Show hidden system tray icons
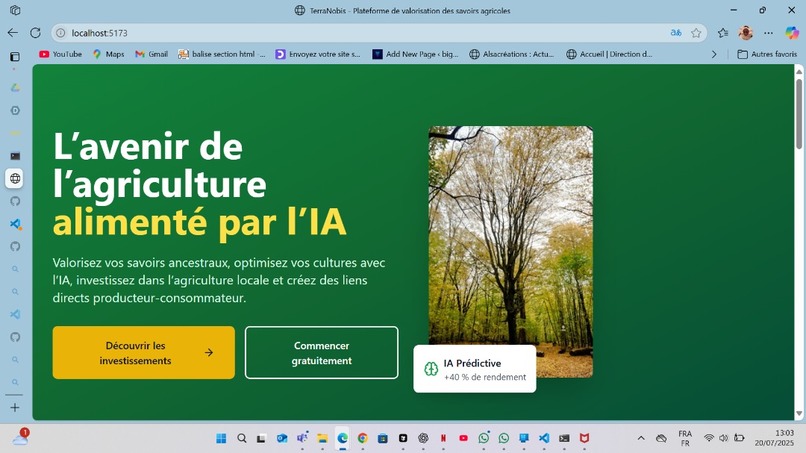 click(x=641, y=438)
